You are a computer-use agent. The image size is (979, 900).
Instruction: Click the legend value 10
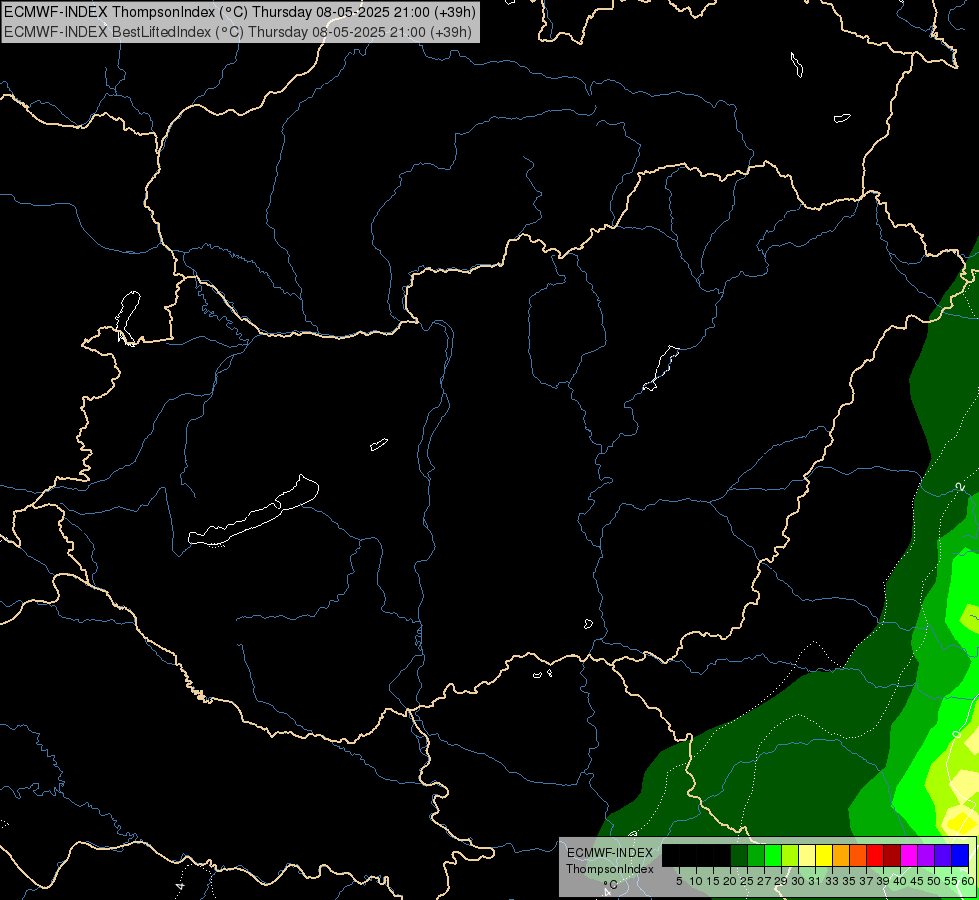point(696,881)
